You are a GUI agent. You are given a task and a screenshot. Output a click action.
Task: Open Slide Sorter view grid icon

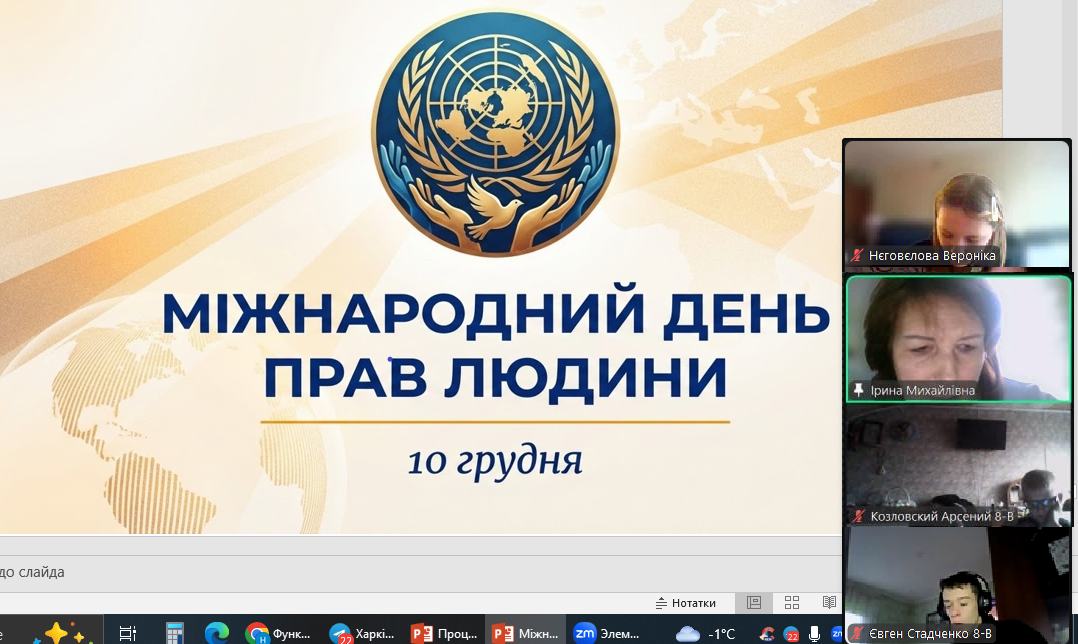[x=792, y=603]
